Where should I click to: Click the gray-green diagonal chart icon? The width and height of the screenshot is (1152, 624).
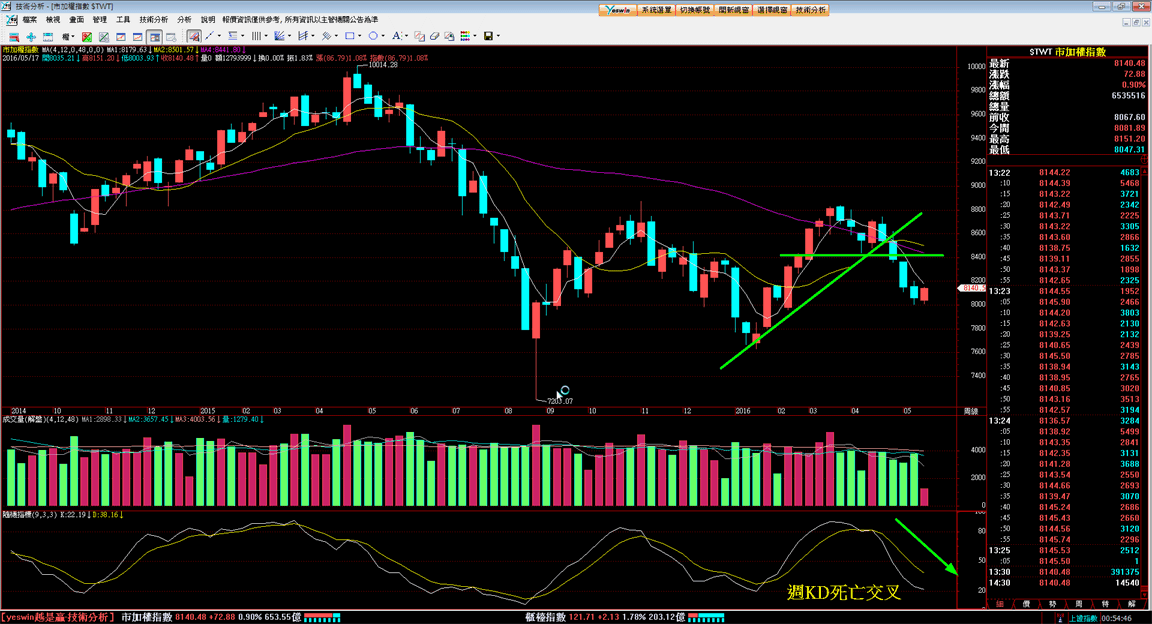pos(104,36)
